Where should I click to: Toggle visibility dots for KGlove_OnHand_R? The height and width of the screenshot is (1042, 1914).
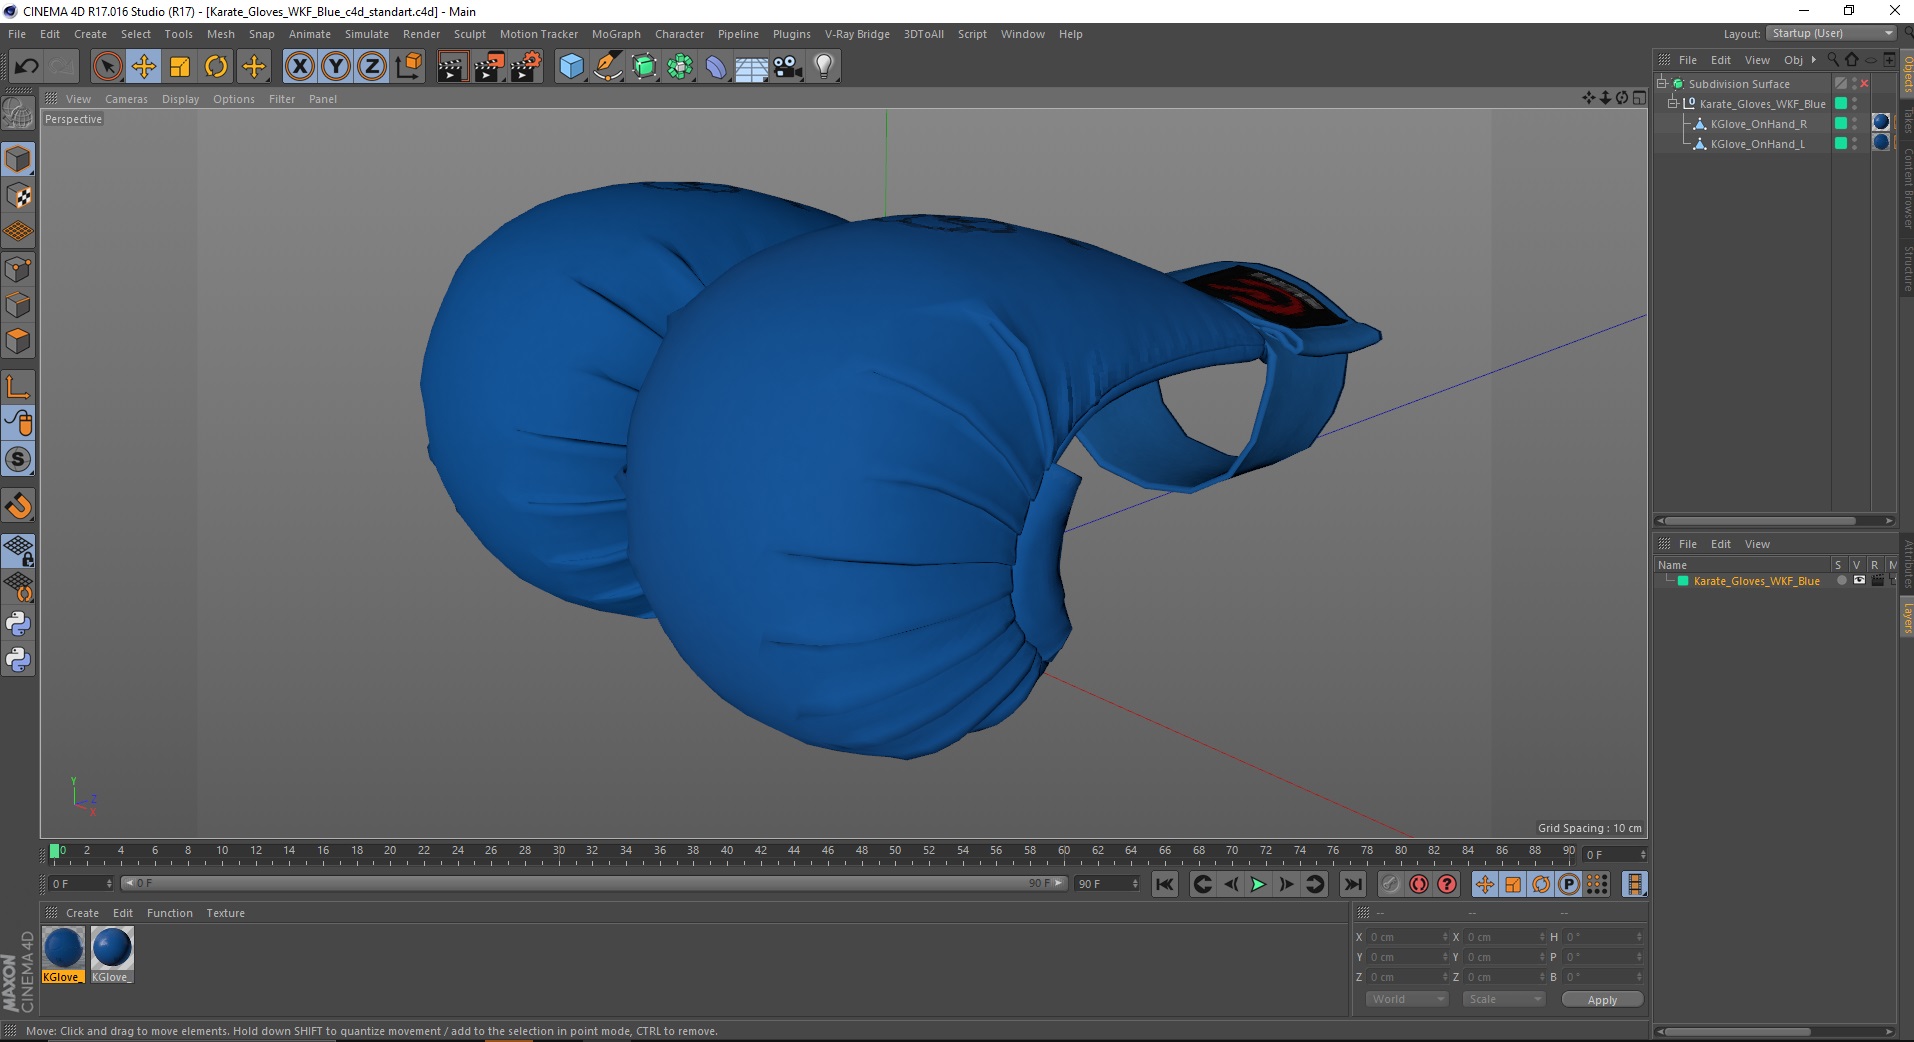pos(1855,124)
